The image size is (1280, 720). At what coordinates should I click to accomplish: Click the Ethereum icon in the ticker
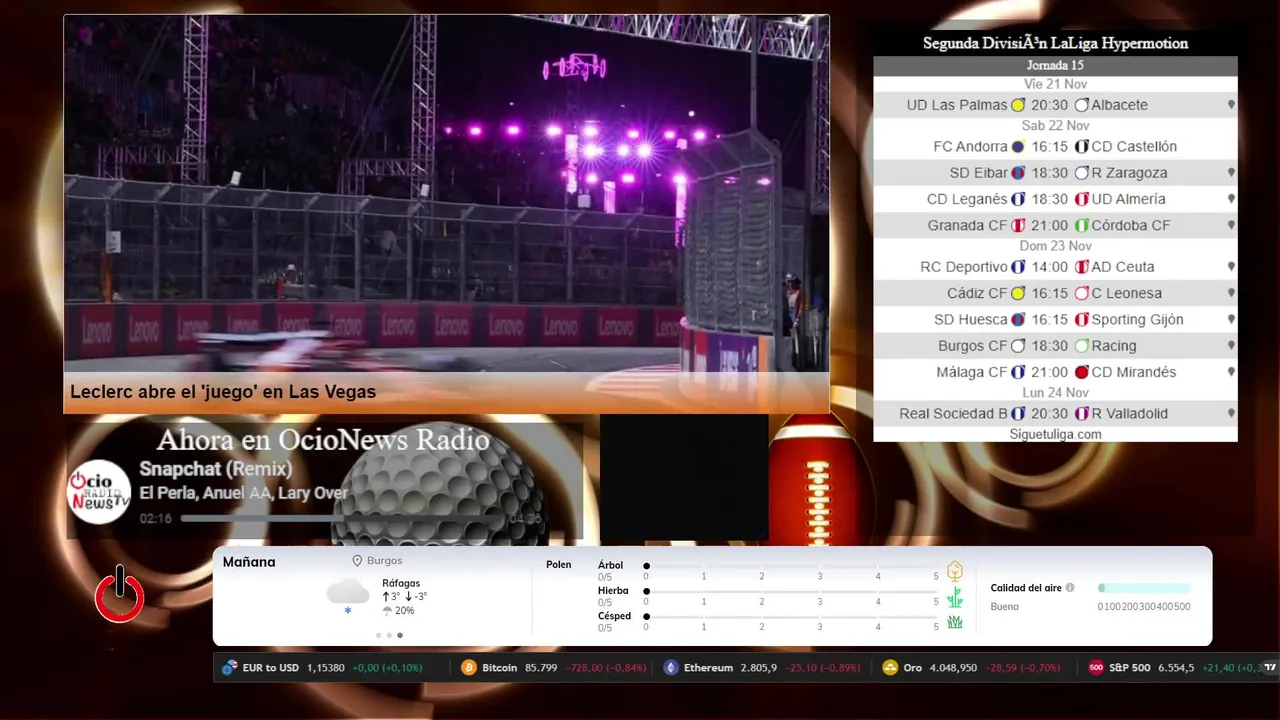coord(671,668)
